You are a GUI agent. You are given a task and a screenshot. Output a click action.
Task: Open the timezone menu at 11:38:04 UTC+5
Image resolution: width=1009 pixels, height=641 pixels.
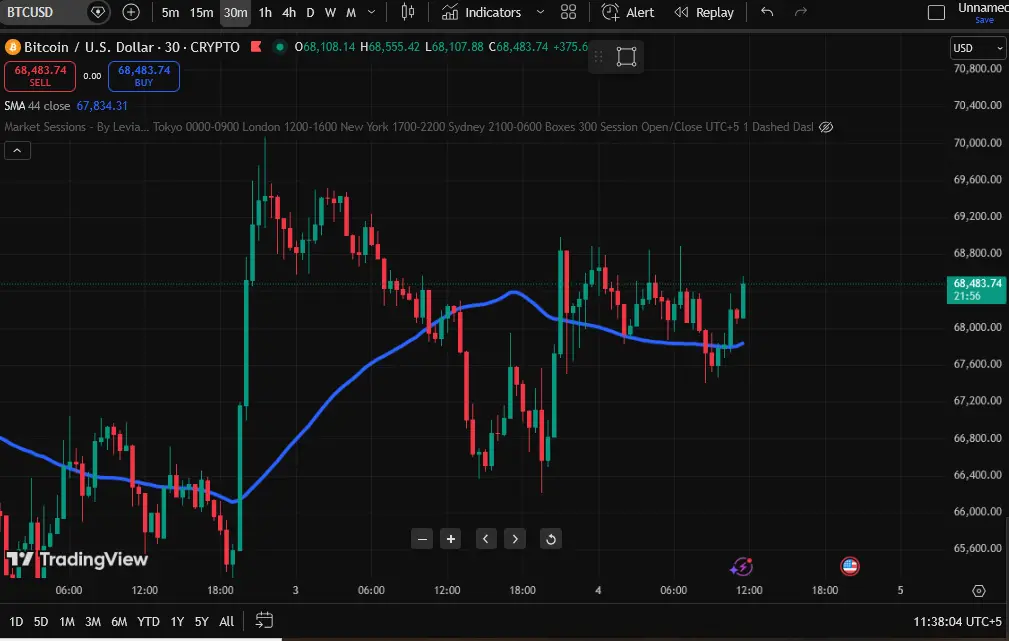click(x=958, y=622)
